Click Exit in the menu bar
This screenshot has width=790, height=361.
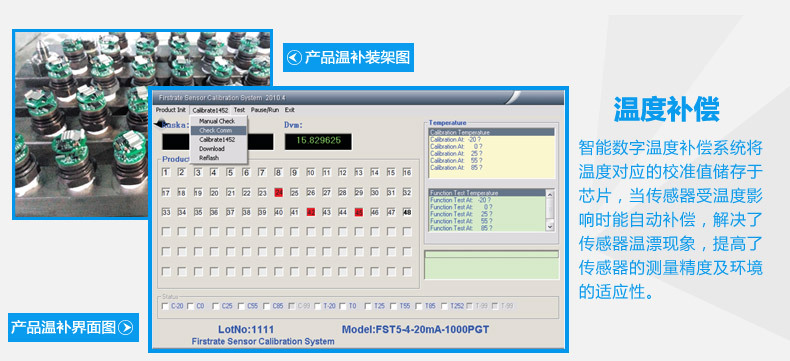[x=290, y=110]
